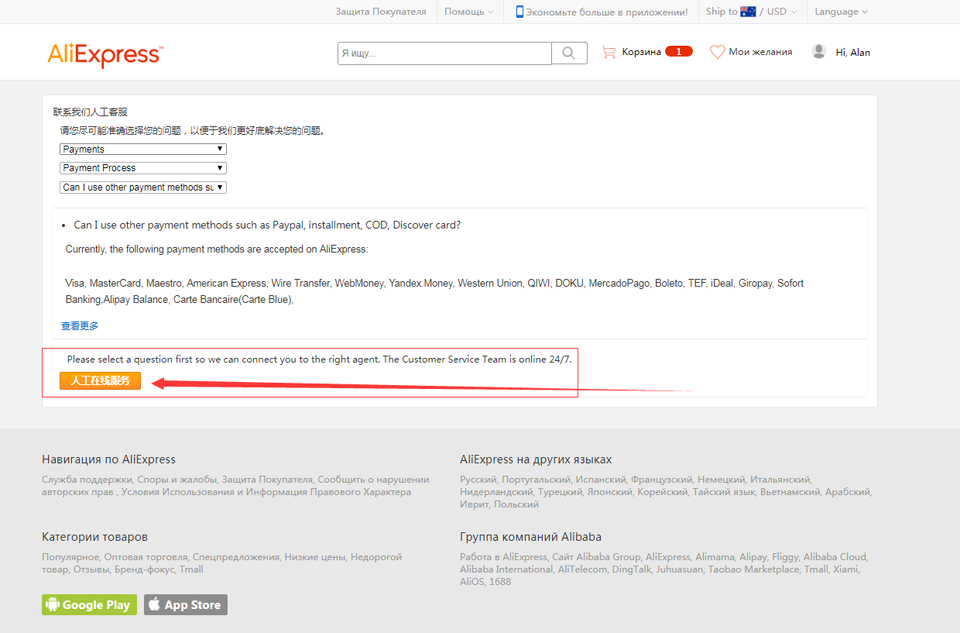Open the Бренд-фокус footer link
The image size is (960, 633).
click(x=144, y=569)
